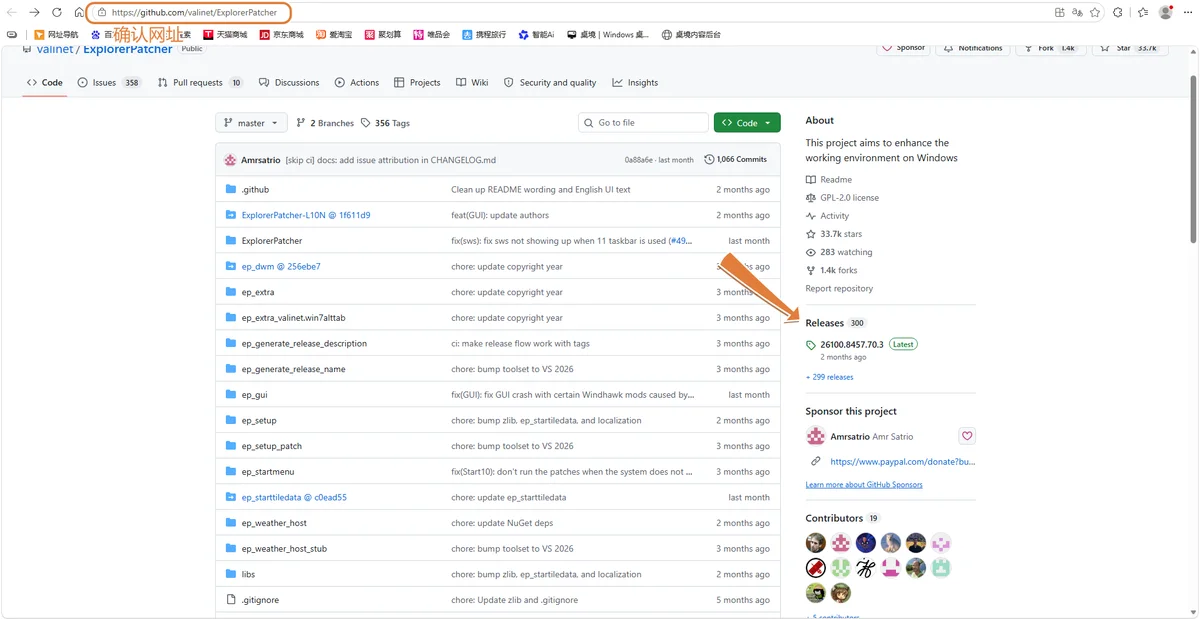This screenshot has height=619, width=1200.
Task: Switch to the Actions tab
Action: click(x=357, y=83)
